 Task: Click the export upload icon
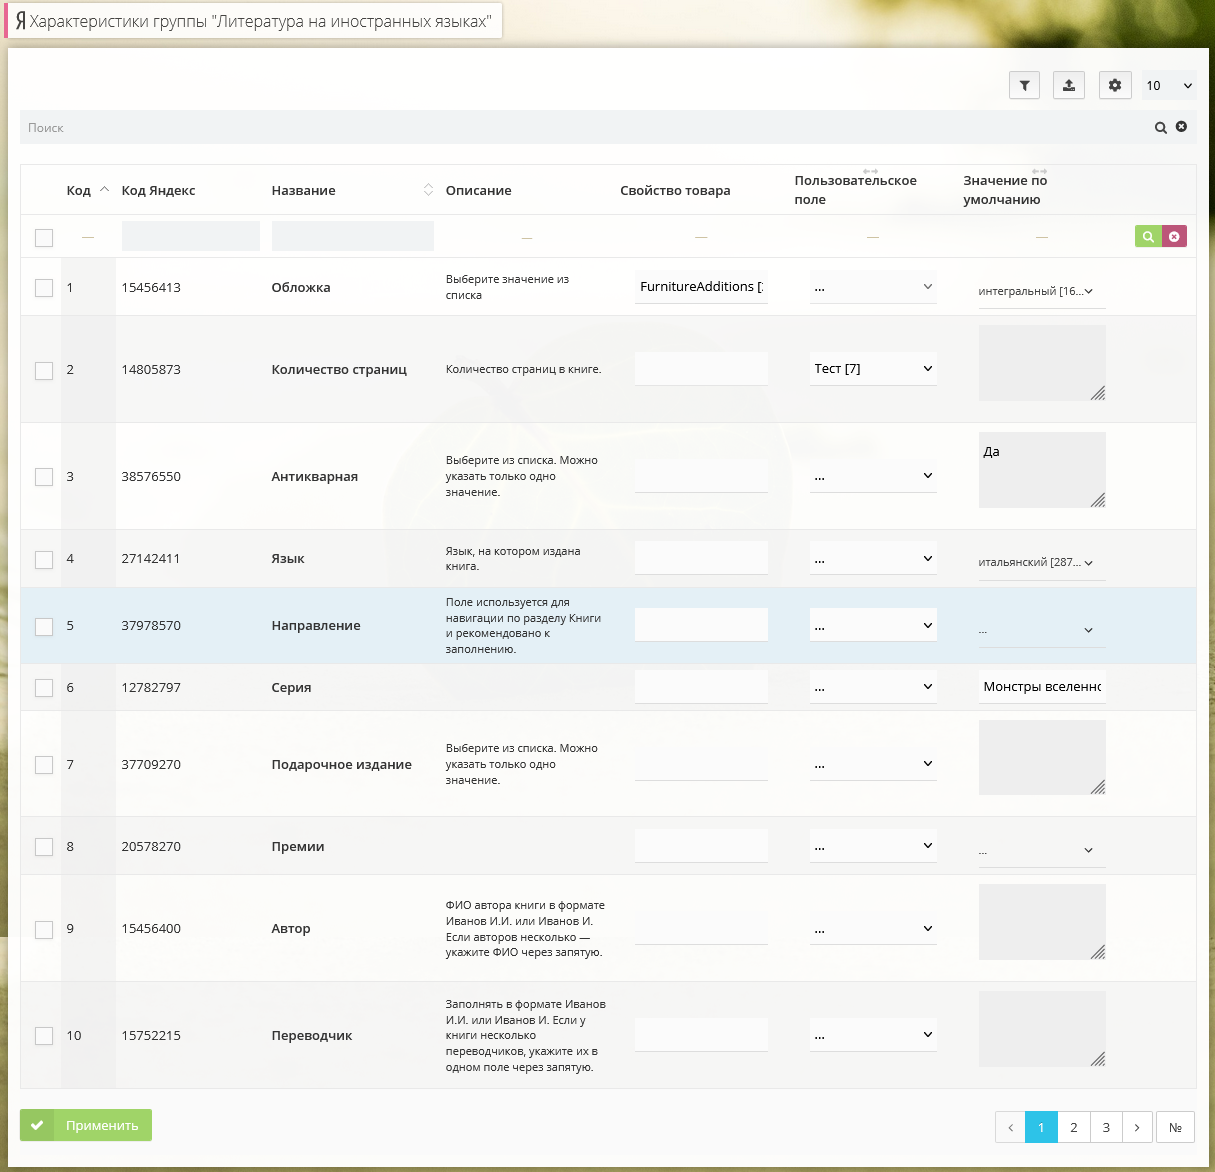coord(1068,86)
